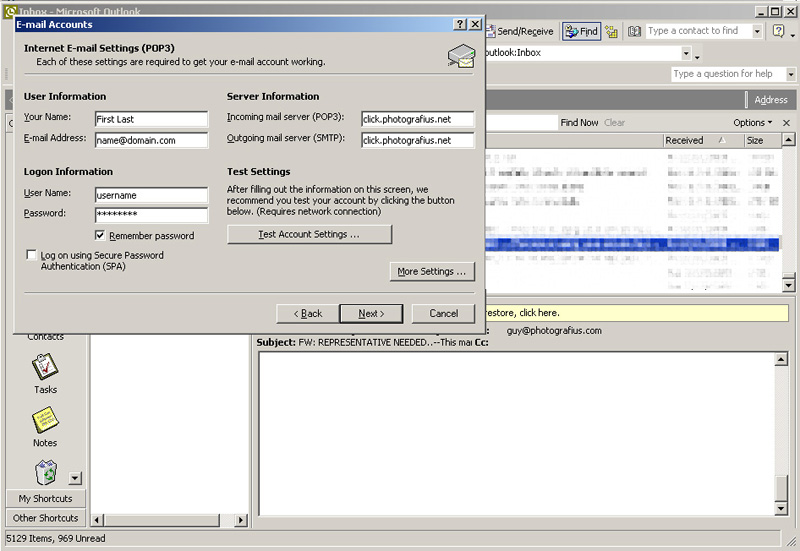Open the Address Book icon
The image size is (800, 551).
tap(634, 31)
